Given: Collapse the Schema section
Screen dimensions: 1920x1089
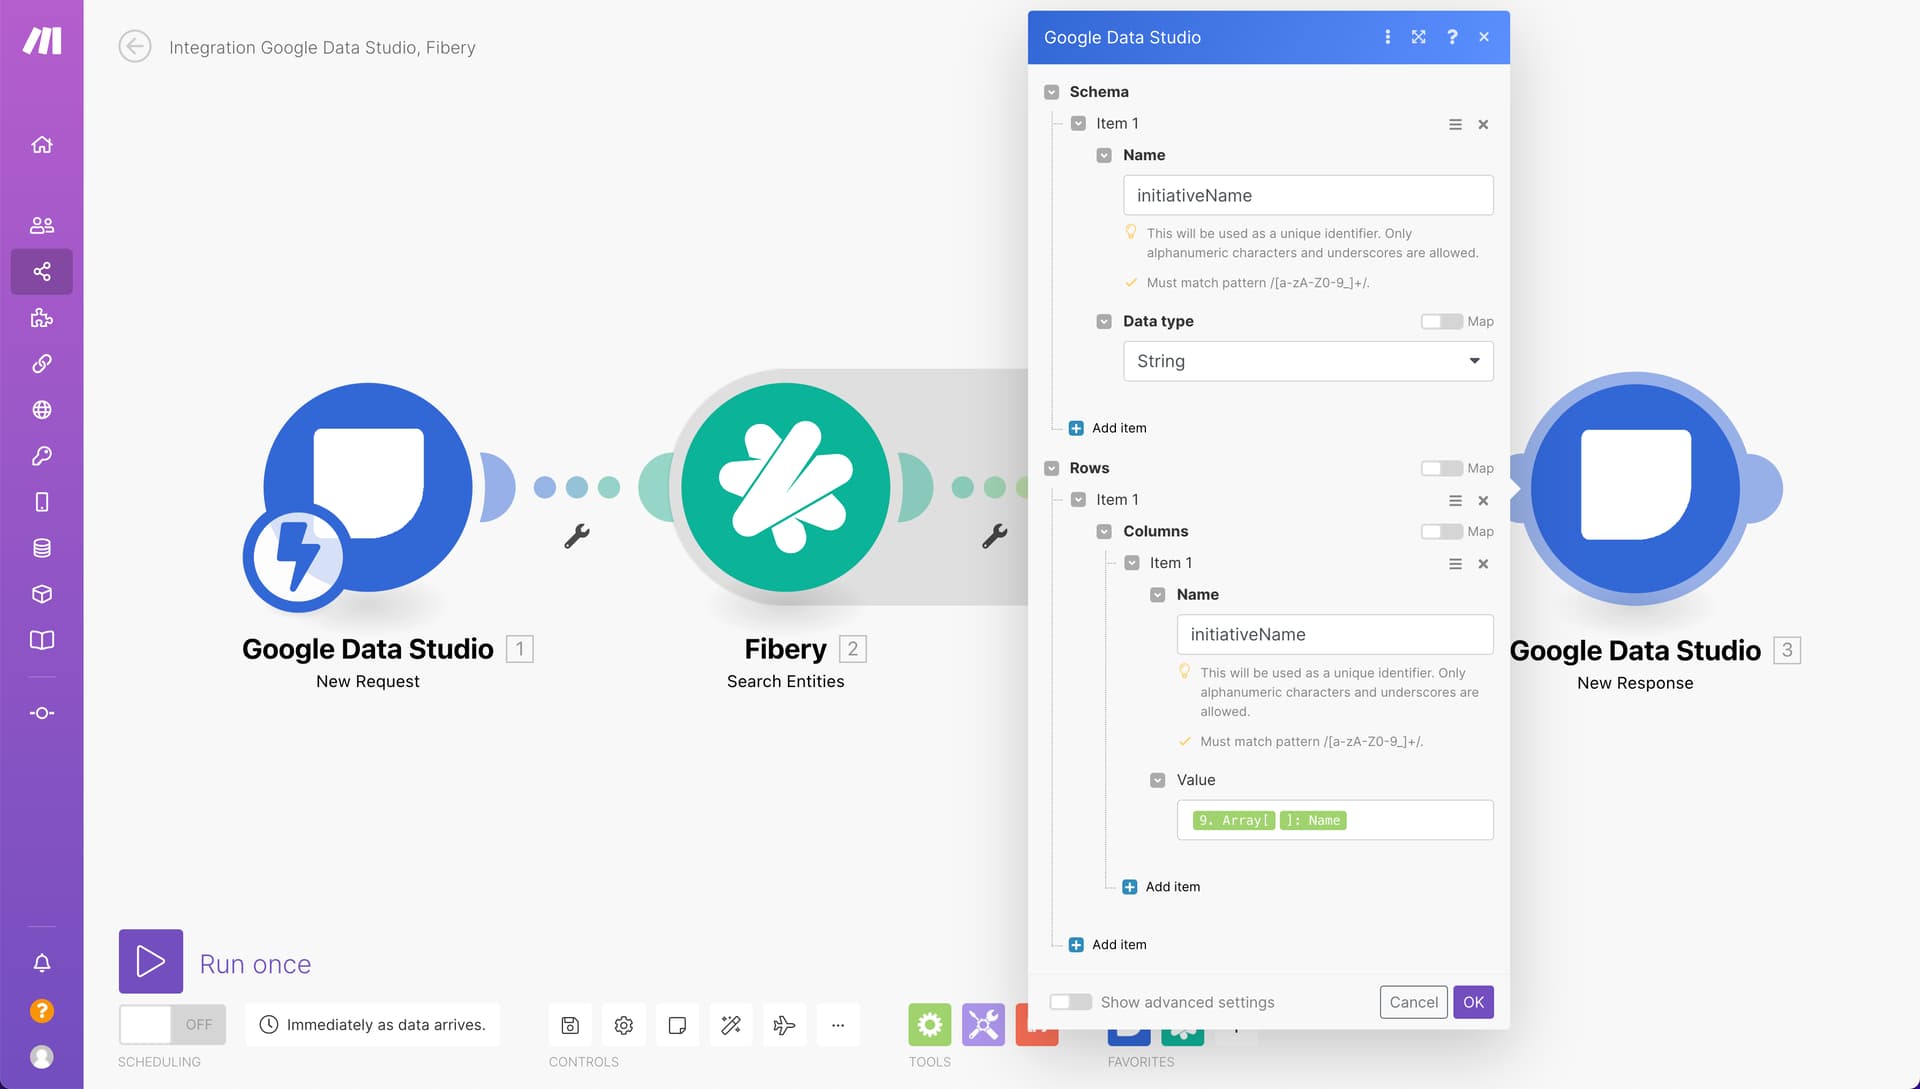Looking at the screenshot, I should [1052, 92].
